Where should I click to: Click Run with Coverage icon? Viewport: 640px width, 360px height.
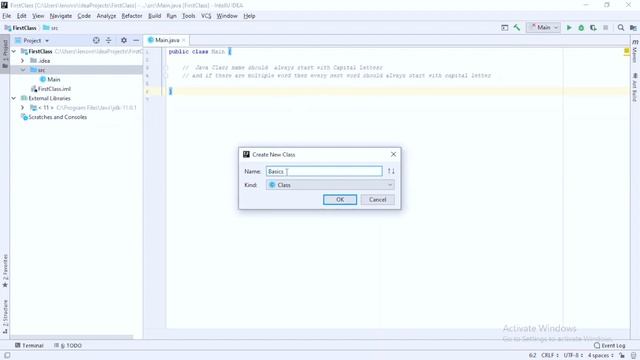click(593, 28)
